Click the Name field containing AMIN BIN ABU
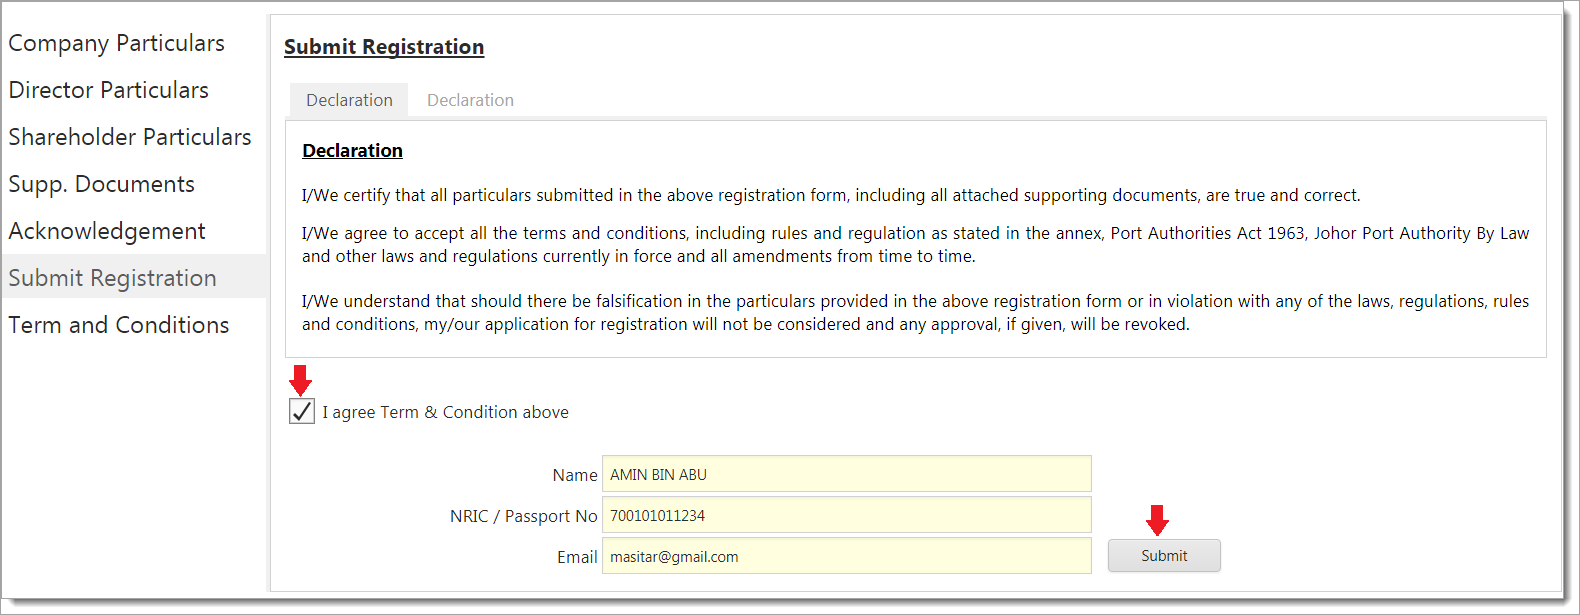 coord(846,474)
